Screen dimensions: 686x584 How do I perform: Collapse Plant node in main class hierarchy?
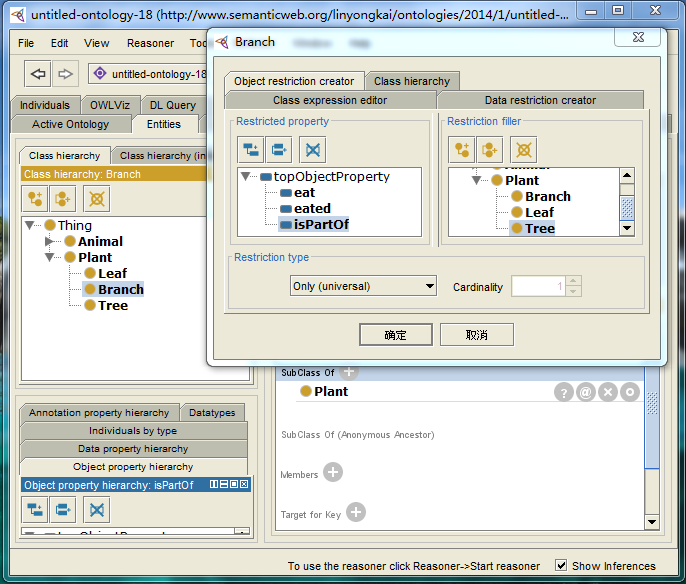[x=49, y=257]
